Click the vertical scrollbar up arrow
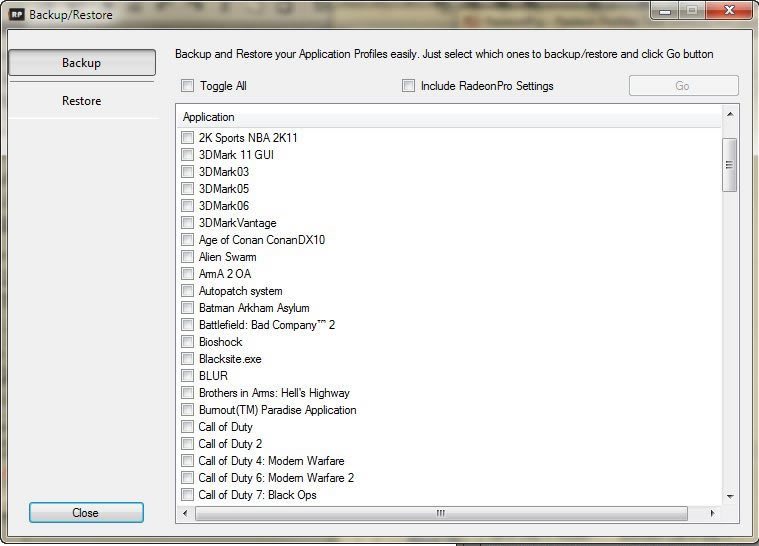The height and width of the screenshot is (546, 759). (730, 114)
